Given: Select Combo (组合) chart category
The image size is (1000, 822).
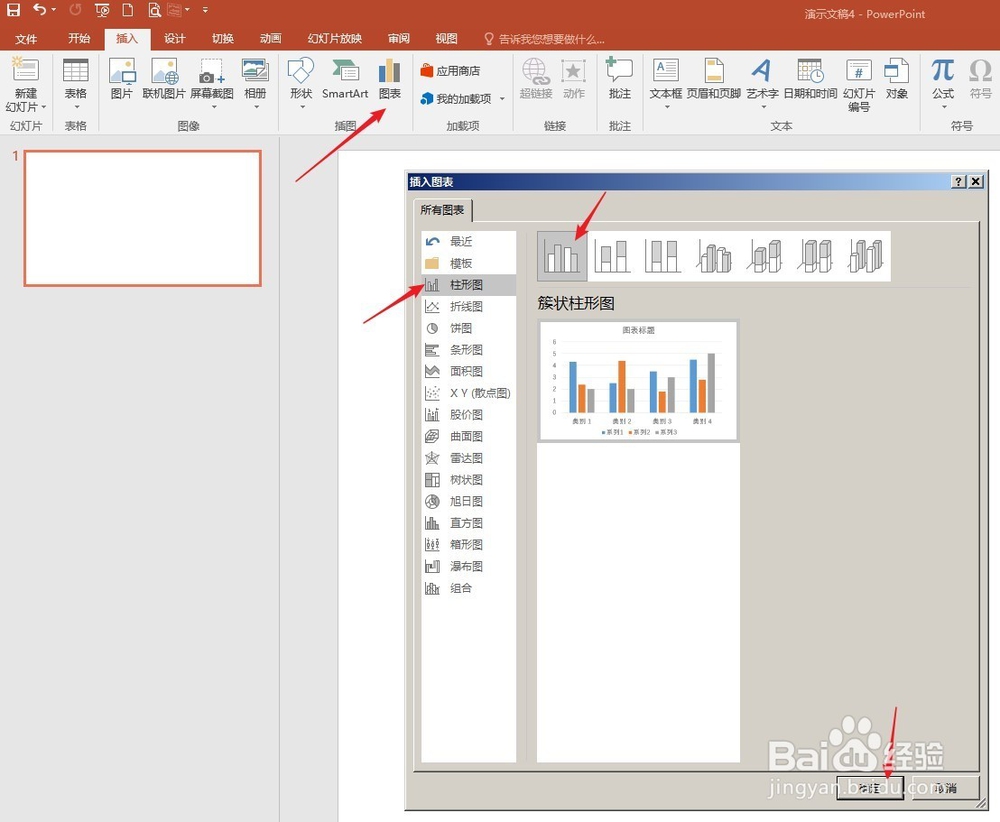Looking at the screenshot, I should 469,588.
